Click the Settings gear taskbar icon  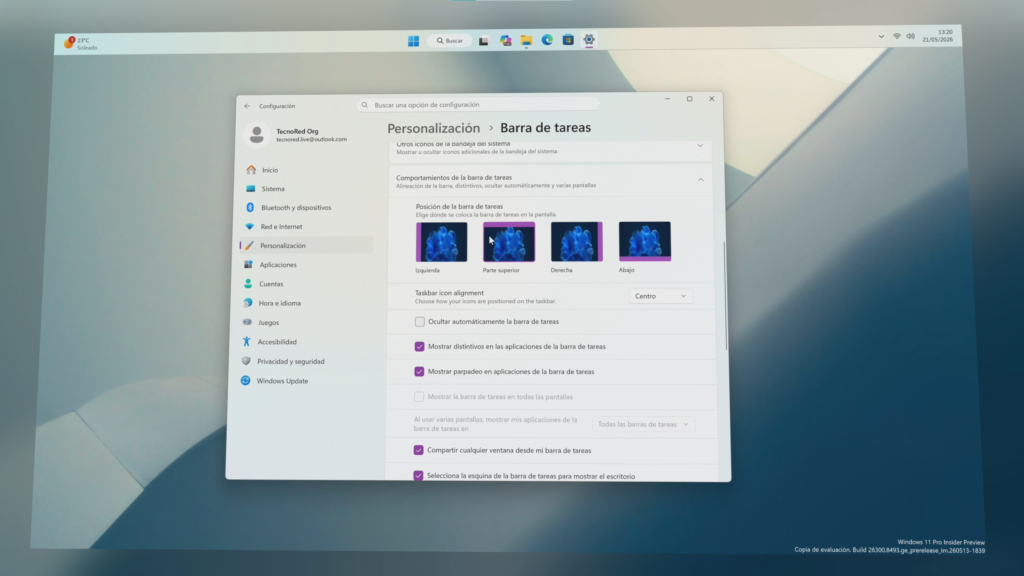(x=589, y=40)
